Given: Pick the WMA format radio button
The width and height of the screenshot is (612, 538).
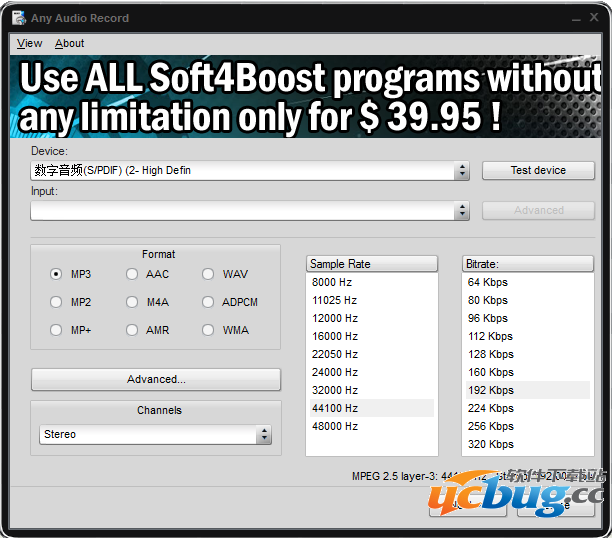Looking at the screenshot, I should click(208, 330).
